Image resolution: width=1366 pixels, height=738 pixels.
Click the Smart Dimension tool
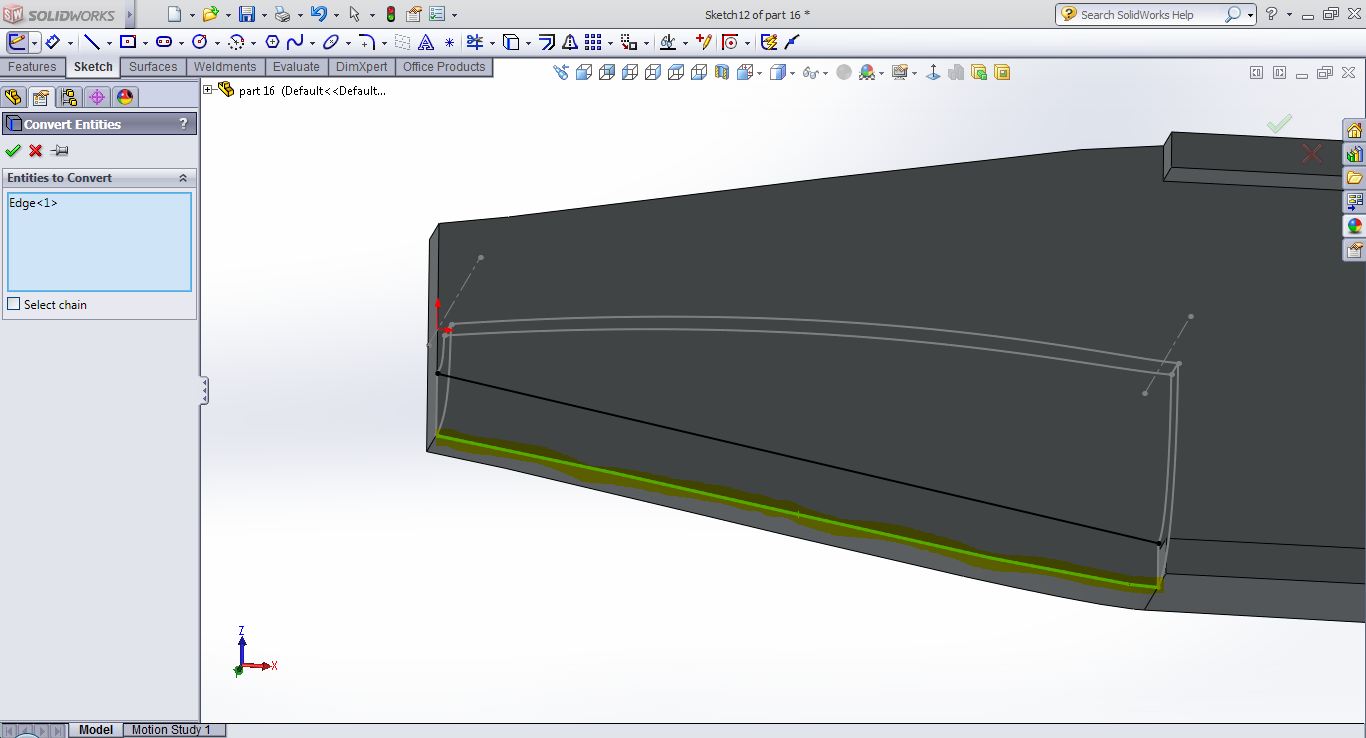52,42
